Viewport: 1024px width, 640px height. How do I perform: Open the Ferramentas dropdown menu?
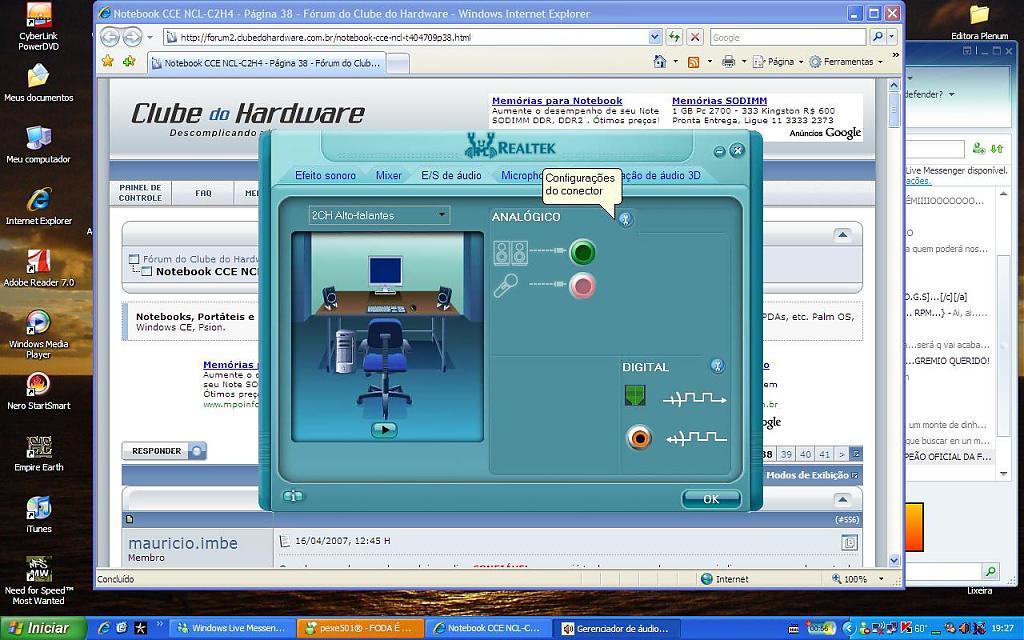click(846, 62)
